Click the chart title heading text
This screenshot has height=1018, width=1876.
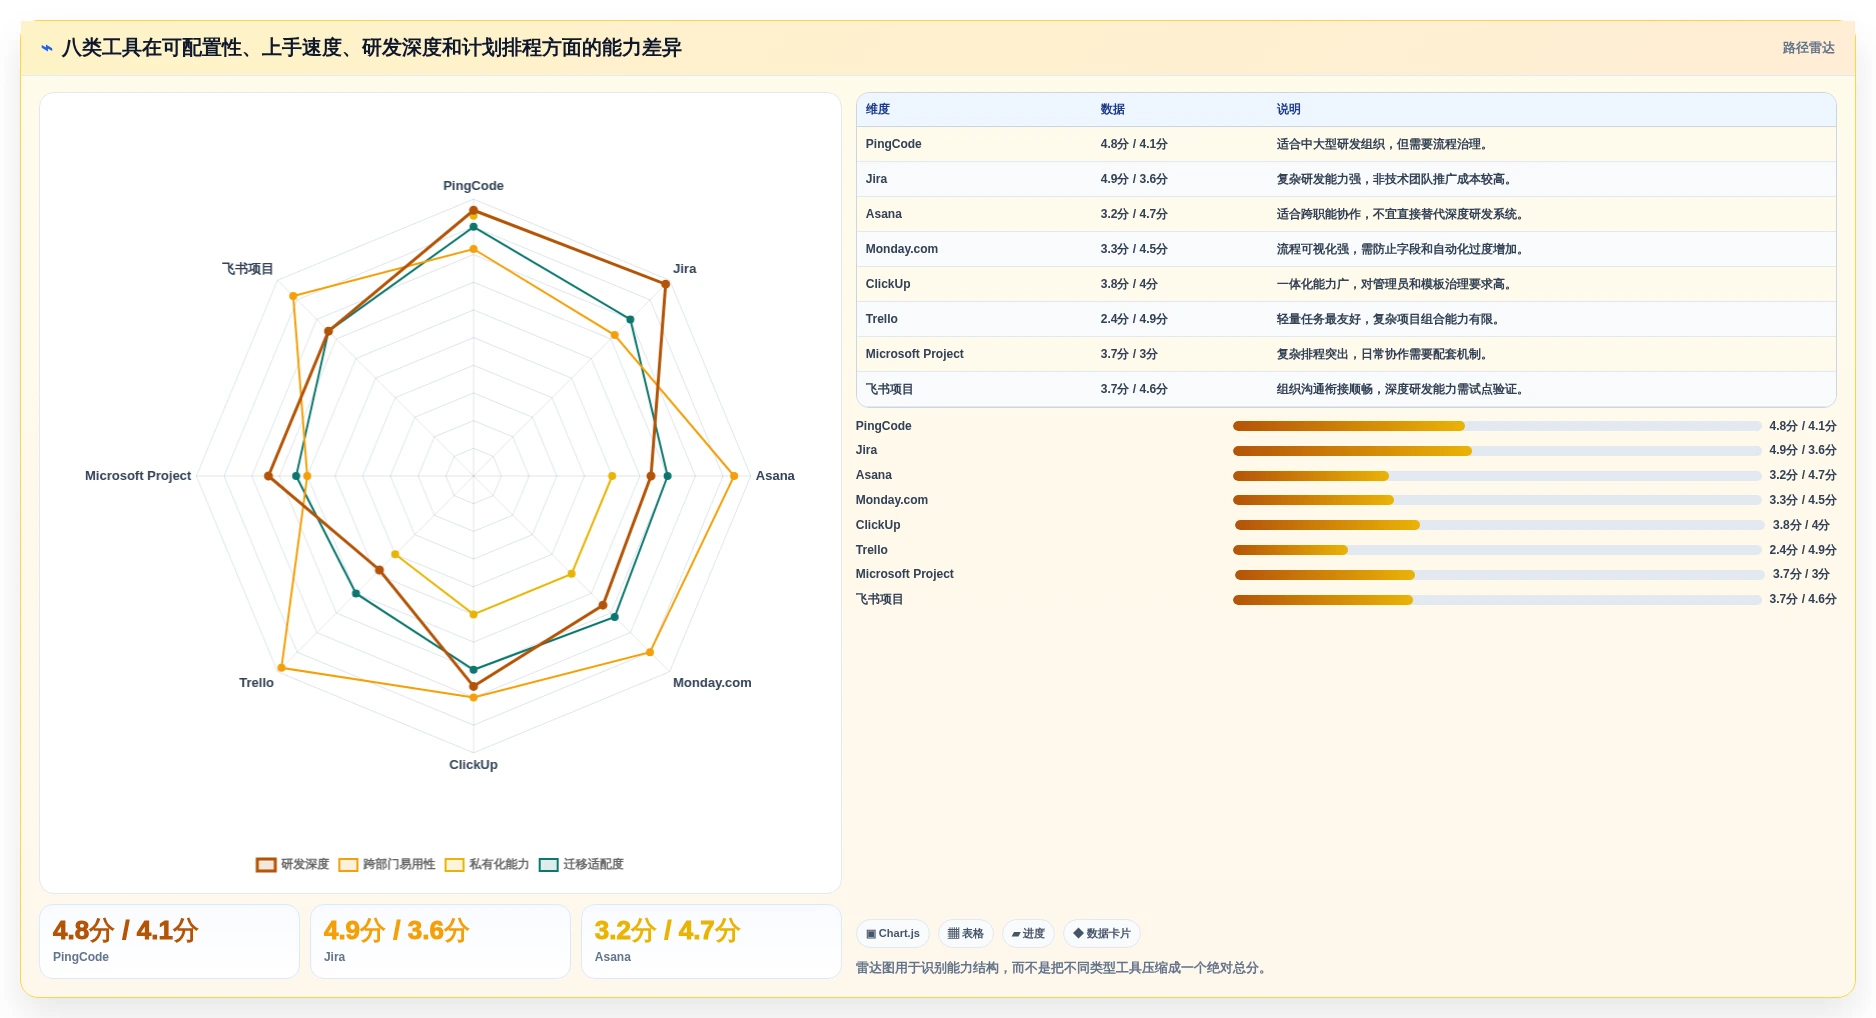pos(371,48)
